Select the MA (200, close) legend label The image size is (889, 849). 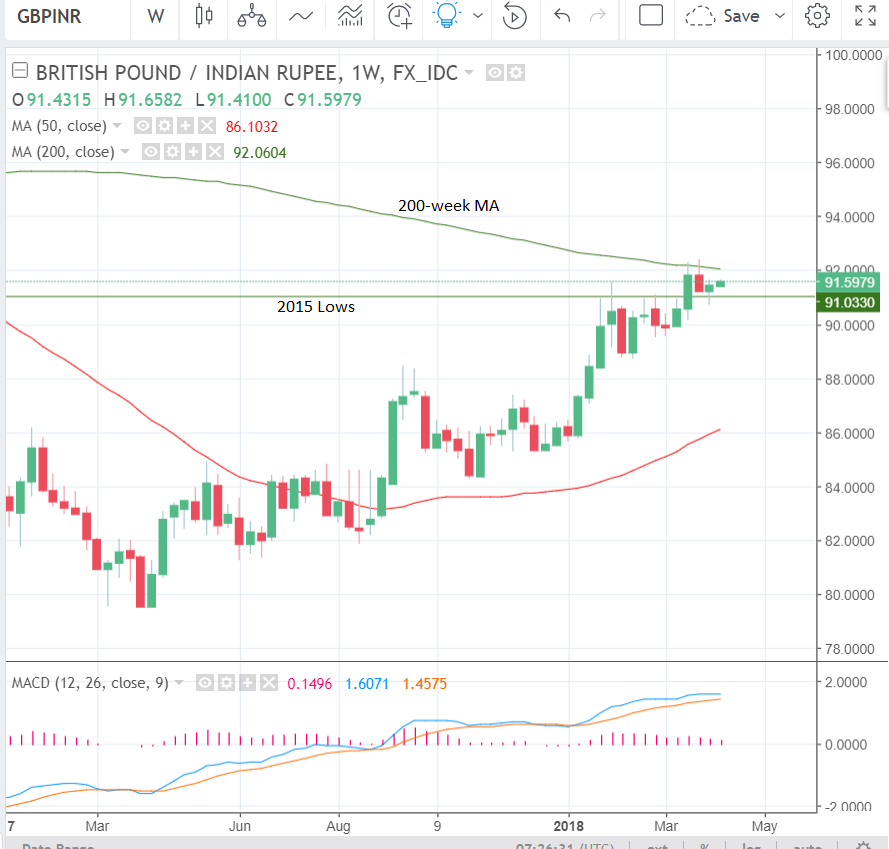click(64, 151)
